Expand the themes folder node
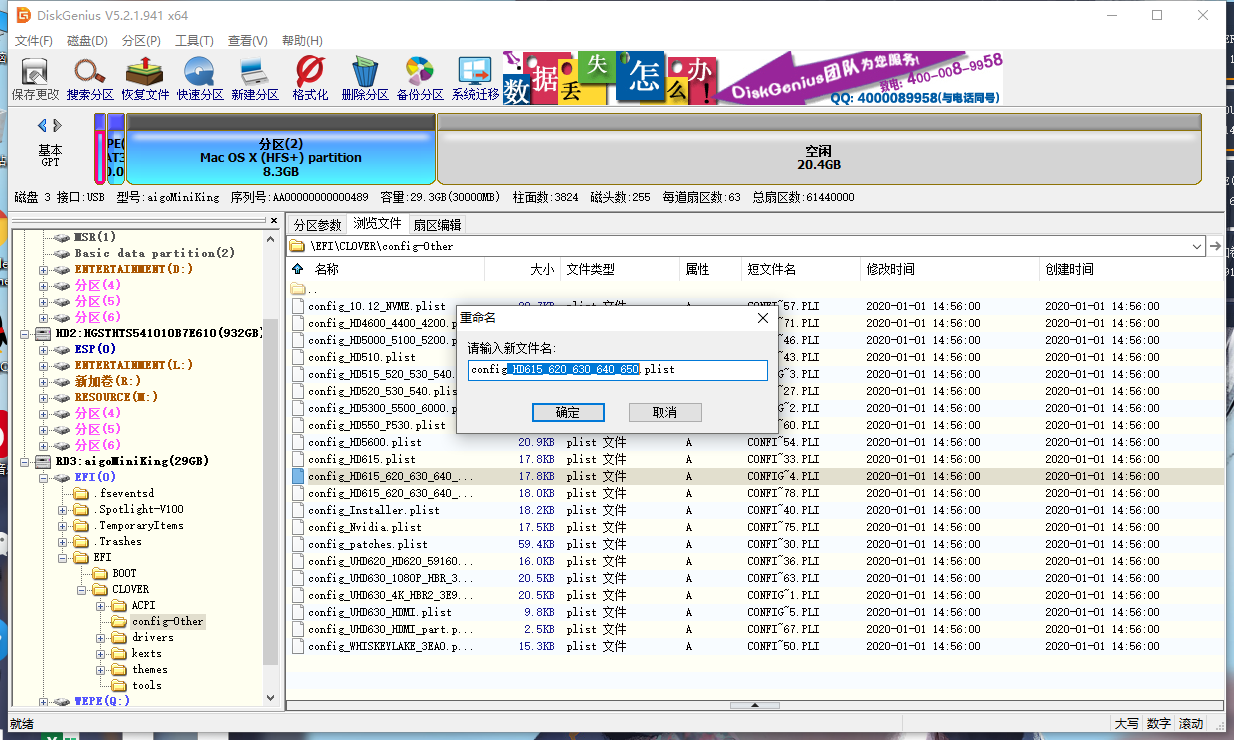 point(100,669)
